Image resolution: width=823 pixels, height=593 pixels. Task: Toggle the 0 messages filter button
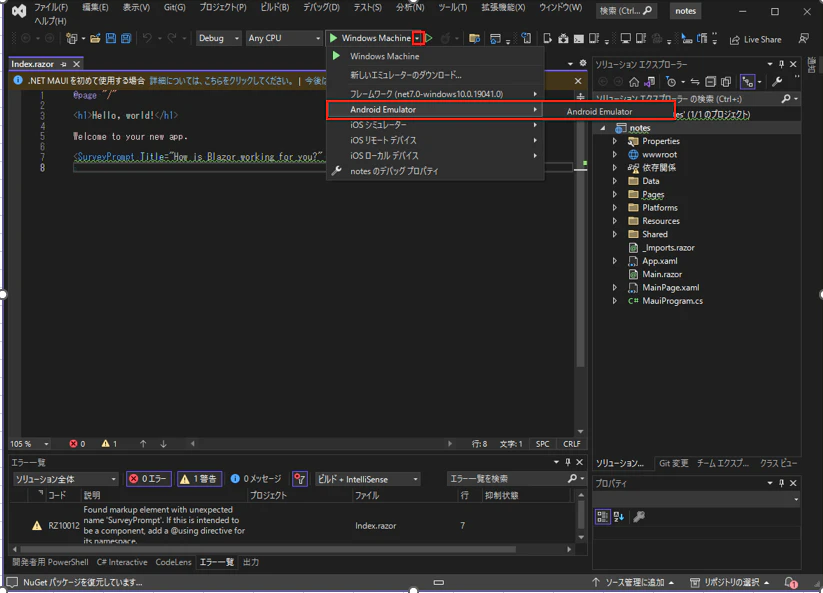click(x=256, y=479)
